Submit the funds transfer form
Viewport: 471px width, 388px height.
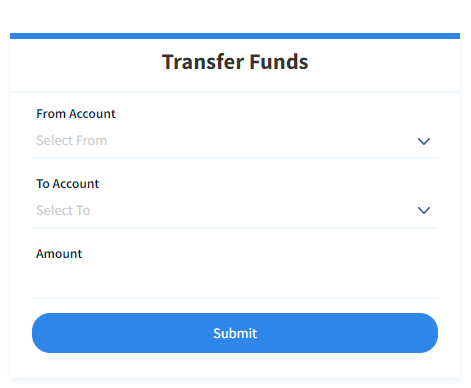(x=235, y=333)
